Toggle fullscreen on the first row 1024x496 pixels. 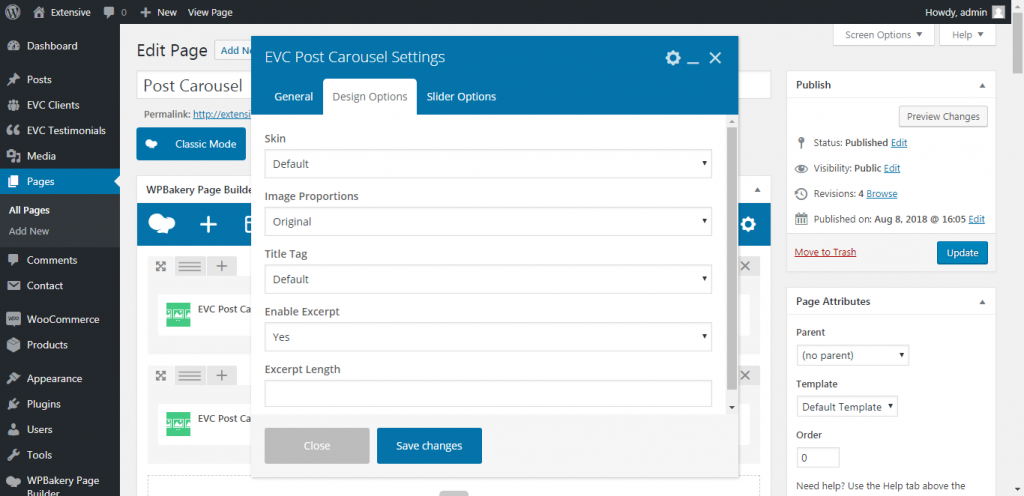point(161,266)
